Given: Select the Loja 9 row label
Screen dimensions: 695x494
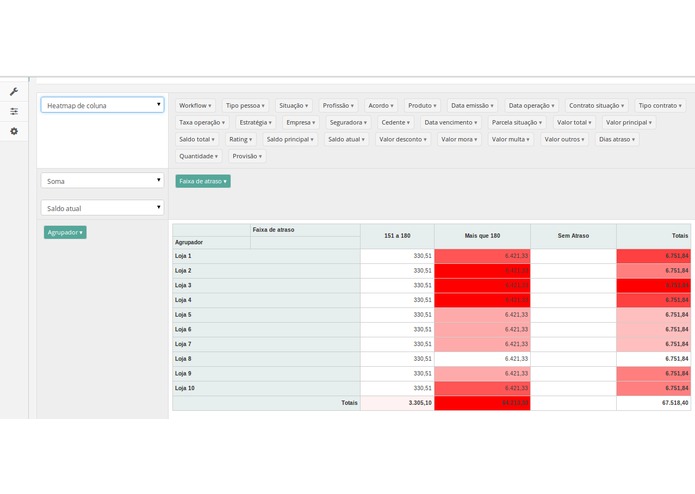Looking at the screenshot, I should tap(266, 373).
